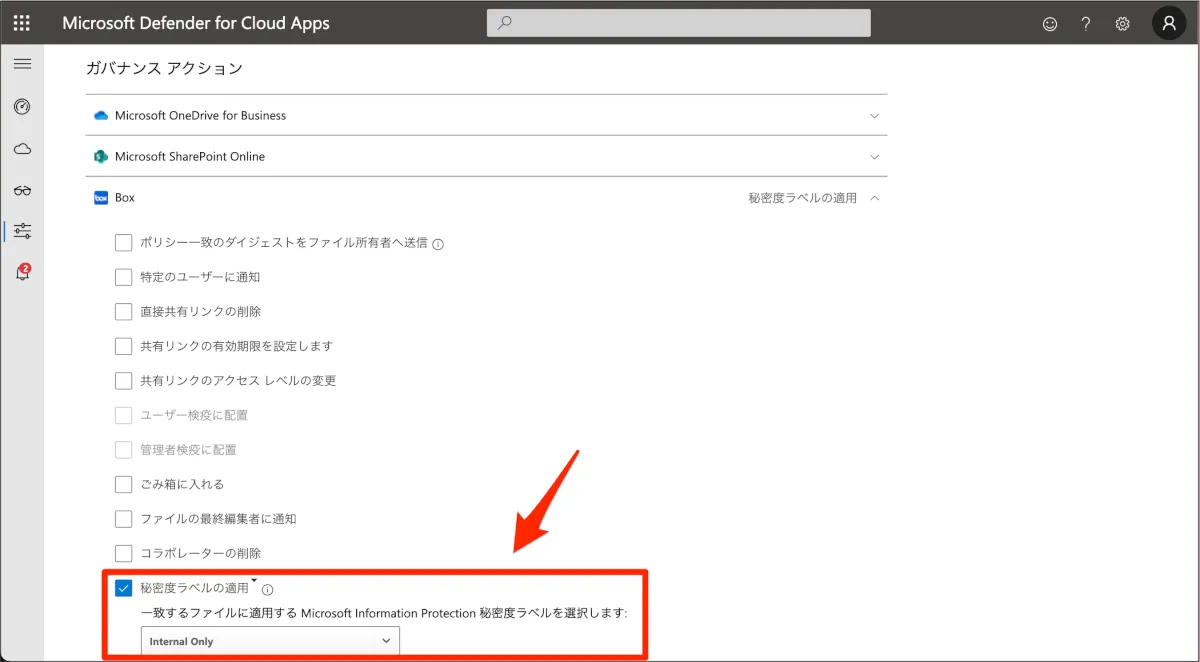Click the settings gear icon
This screenshot has width=1200, height=662.
tap(1123, 24)
